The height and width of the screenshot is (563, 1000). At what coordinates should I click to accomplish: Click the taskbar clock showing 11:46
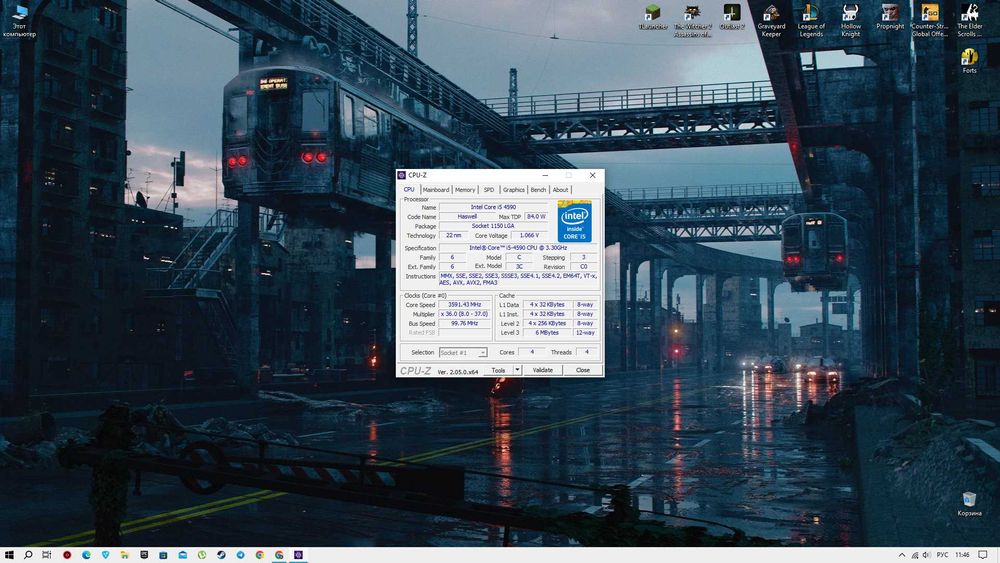tap(963, 555)
